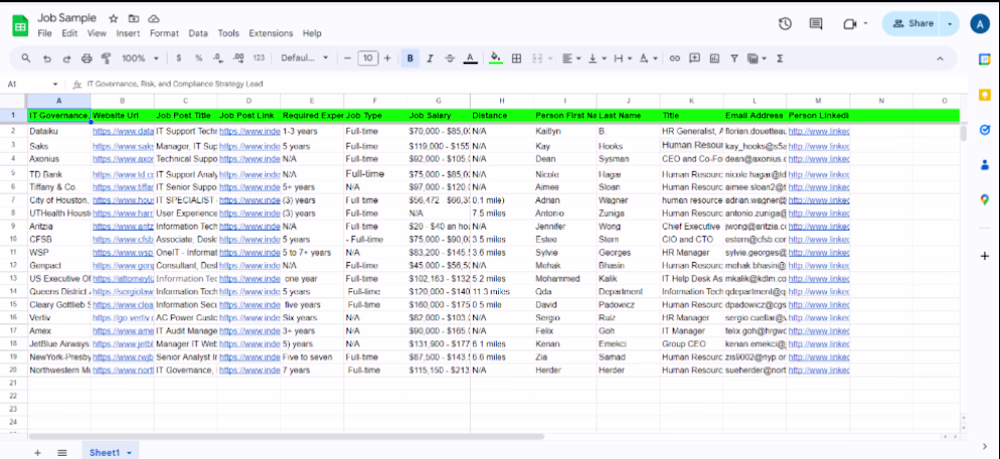Redo the last undone action
The width and height of the screenshot is (1000, 459).
(66, 58)
